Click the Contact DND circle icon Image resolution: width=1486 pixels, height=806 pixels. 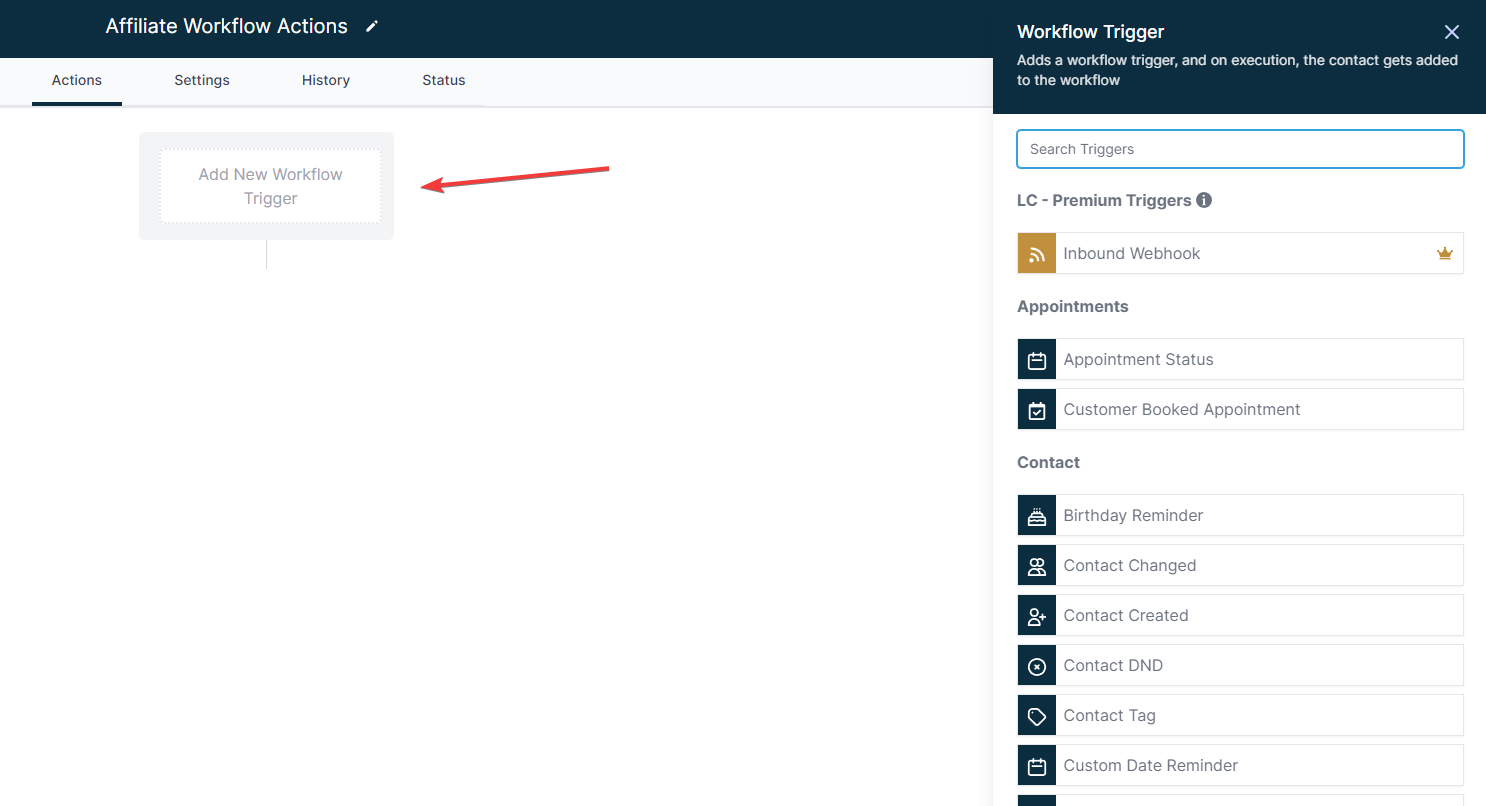1037,665
